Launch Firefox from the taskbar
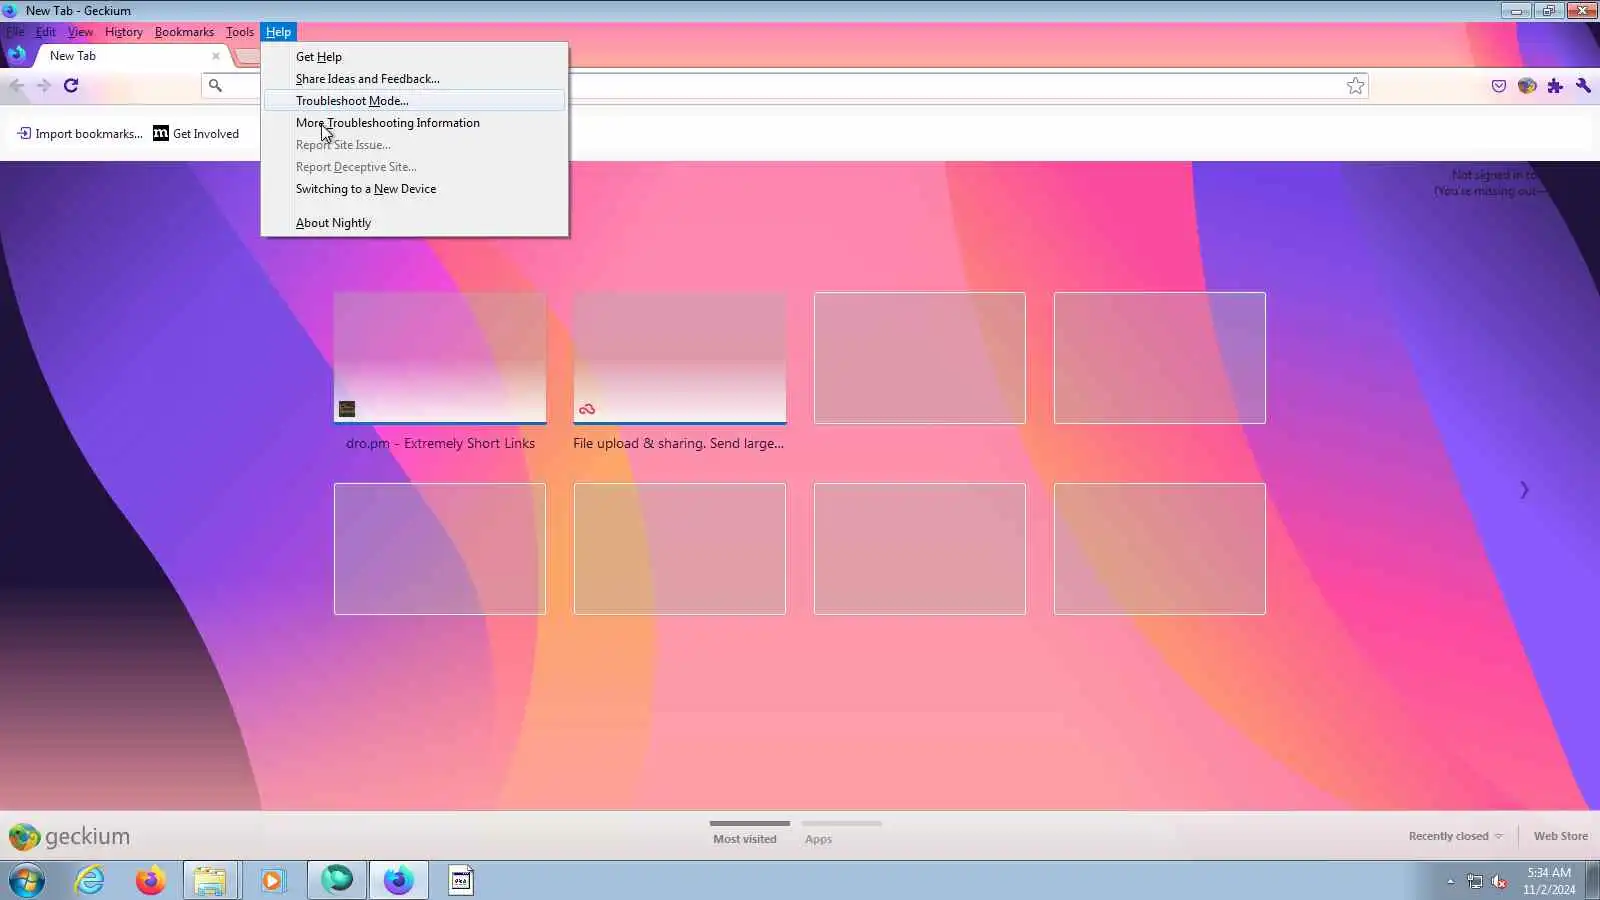The height and width of the screenshot is (900, 1600). [150, 881]
